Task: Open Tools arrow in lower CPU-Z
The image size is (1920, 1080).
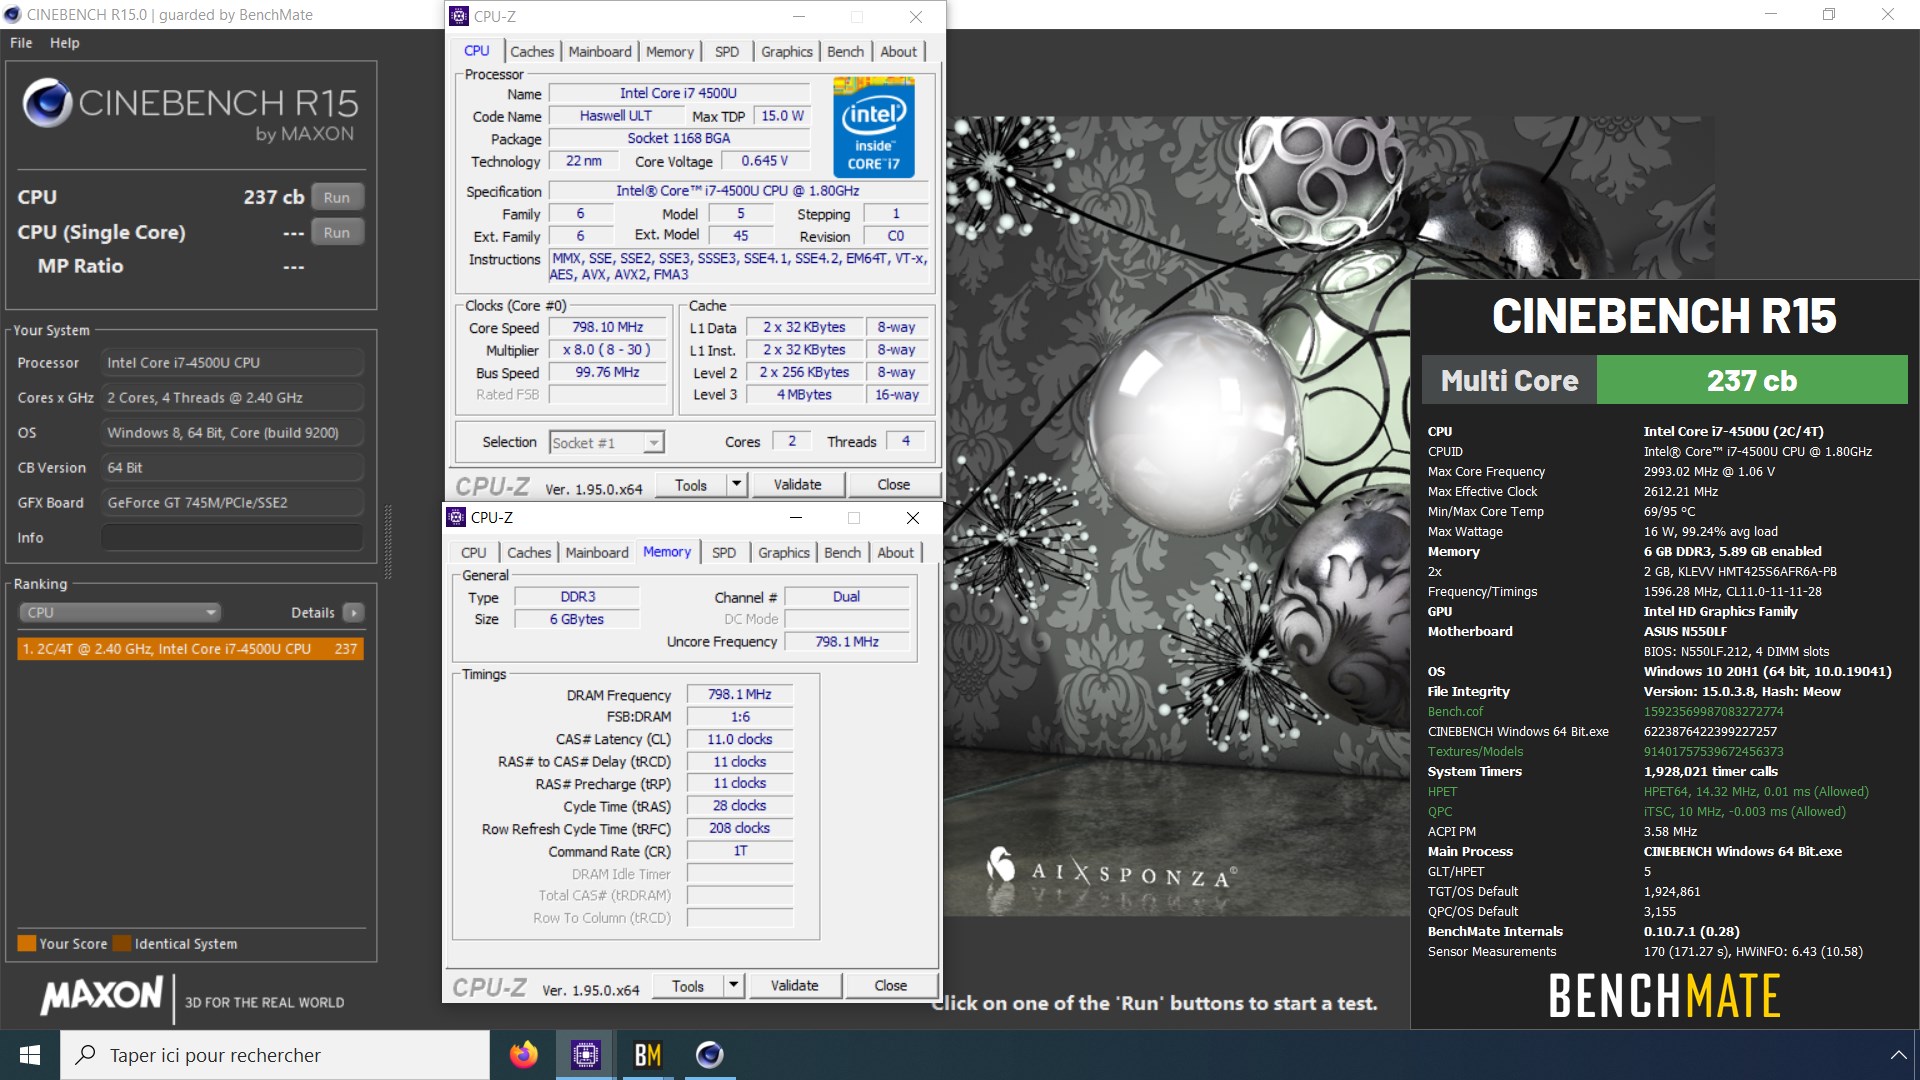Action: click(x=734, y=986)
